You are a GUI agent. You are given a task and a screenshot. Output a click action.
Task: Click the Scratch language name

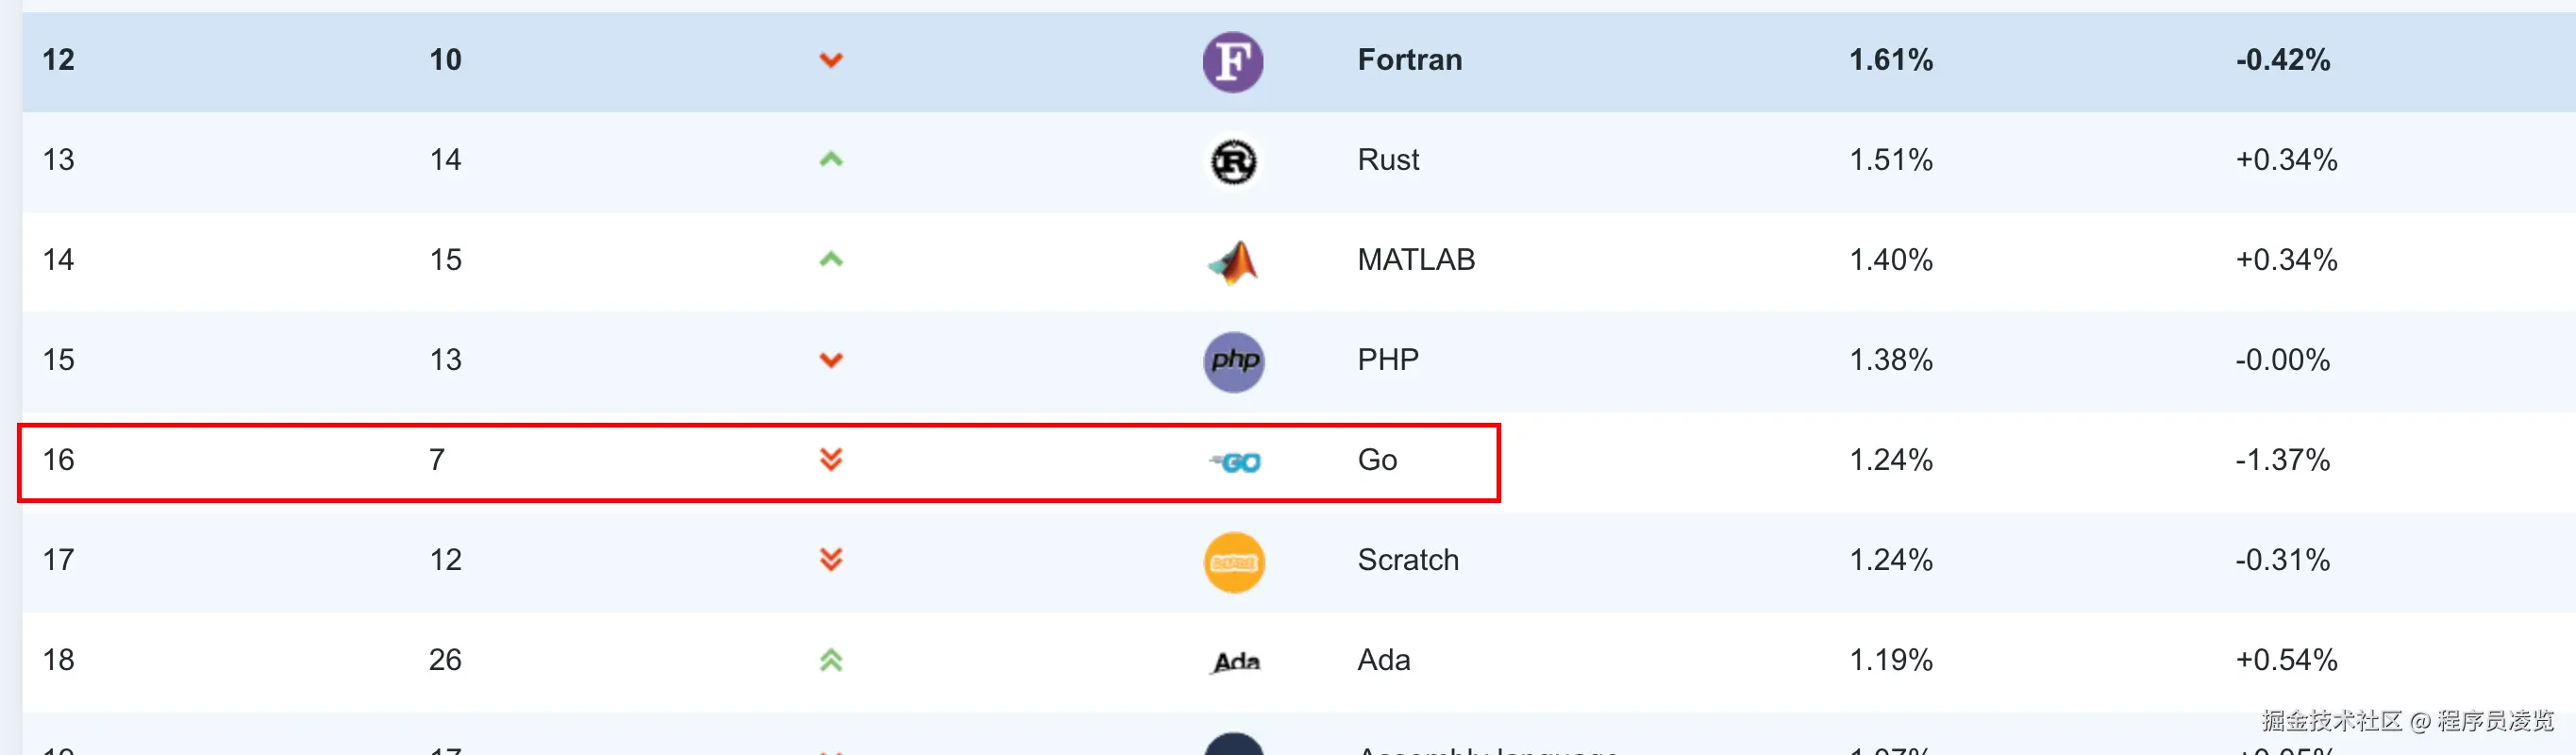coord(1407,560)
